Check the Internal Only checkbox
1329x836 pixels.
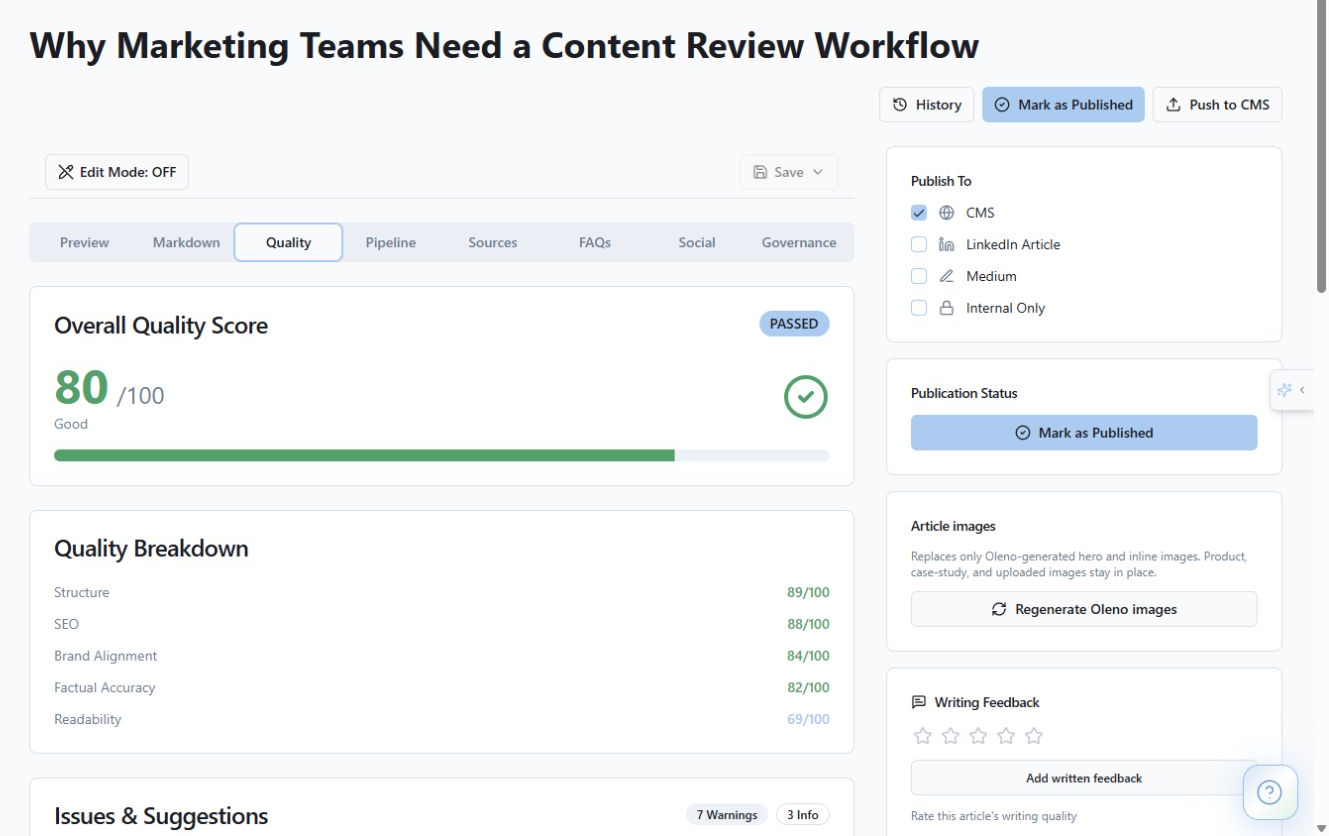[x=919, y=309]
